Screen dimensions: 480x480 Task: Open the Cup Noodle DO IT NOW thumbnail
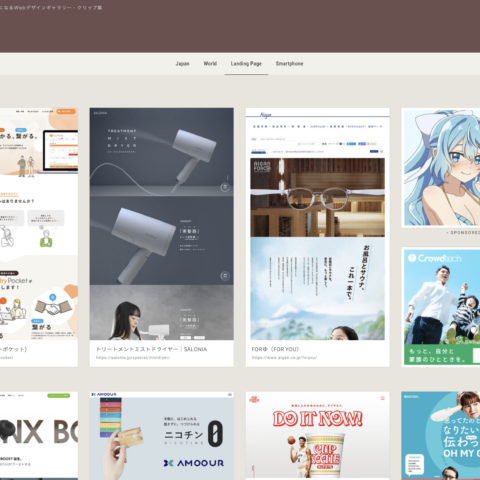tap(317, 436)
